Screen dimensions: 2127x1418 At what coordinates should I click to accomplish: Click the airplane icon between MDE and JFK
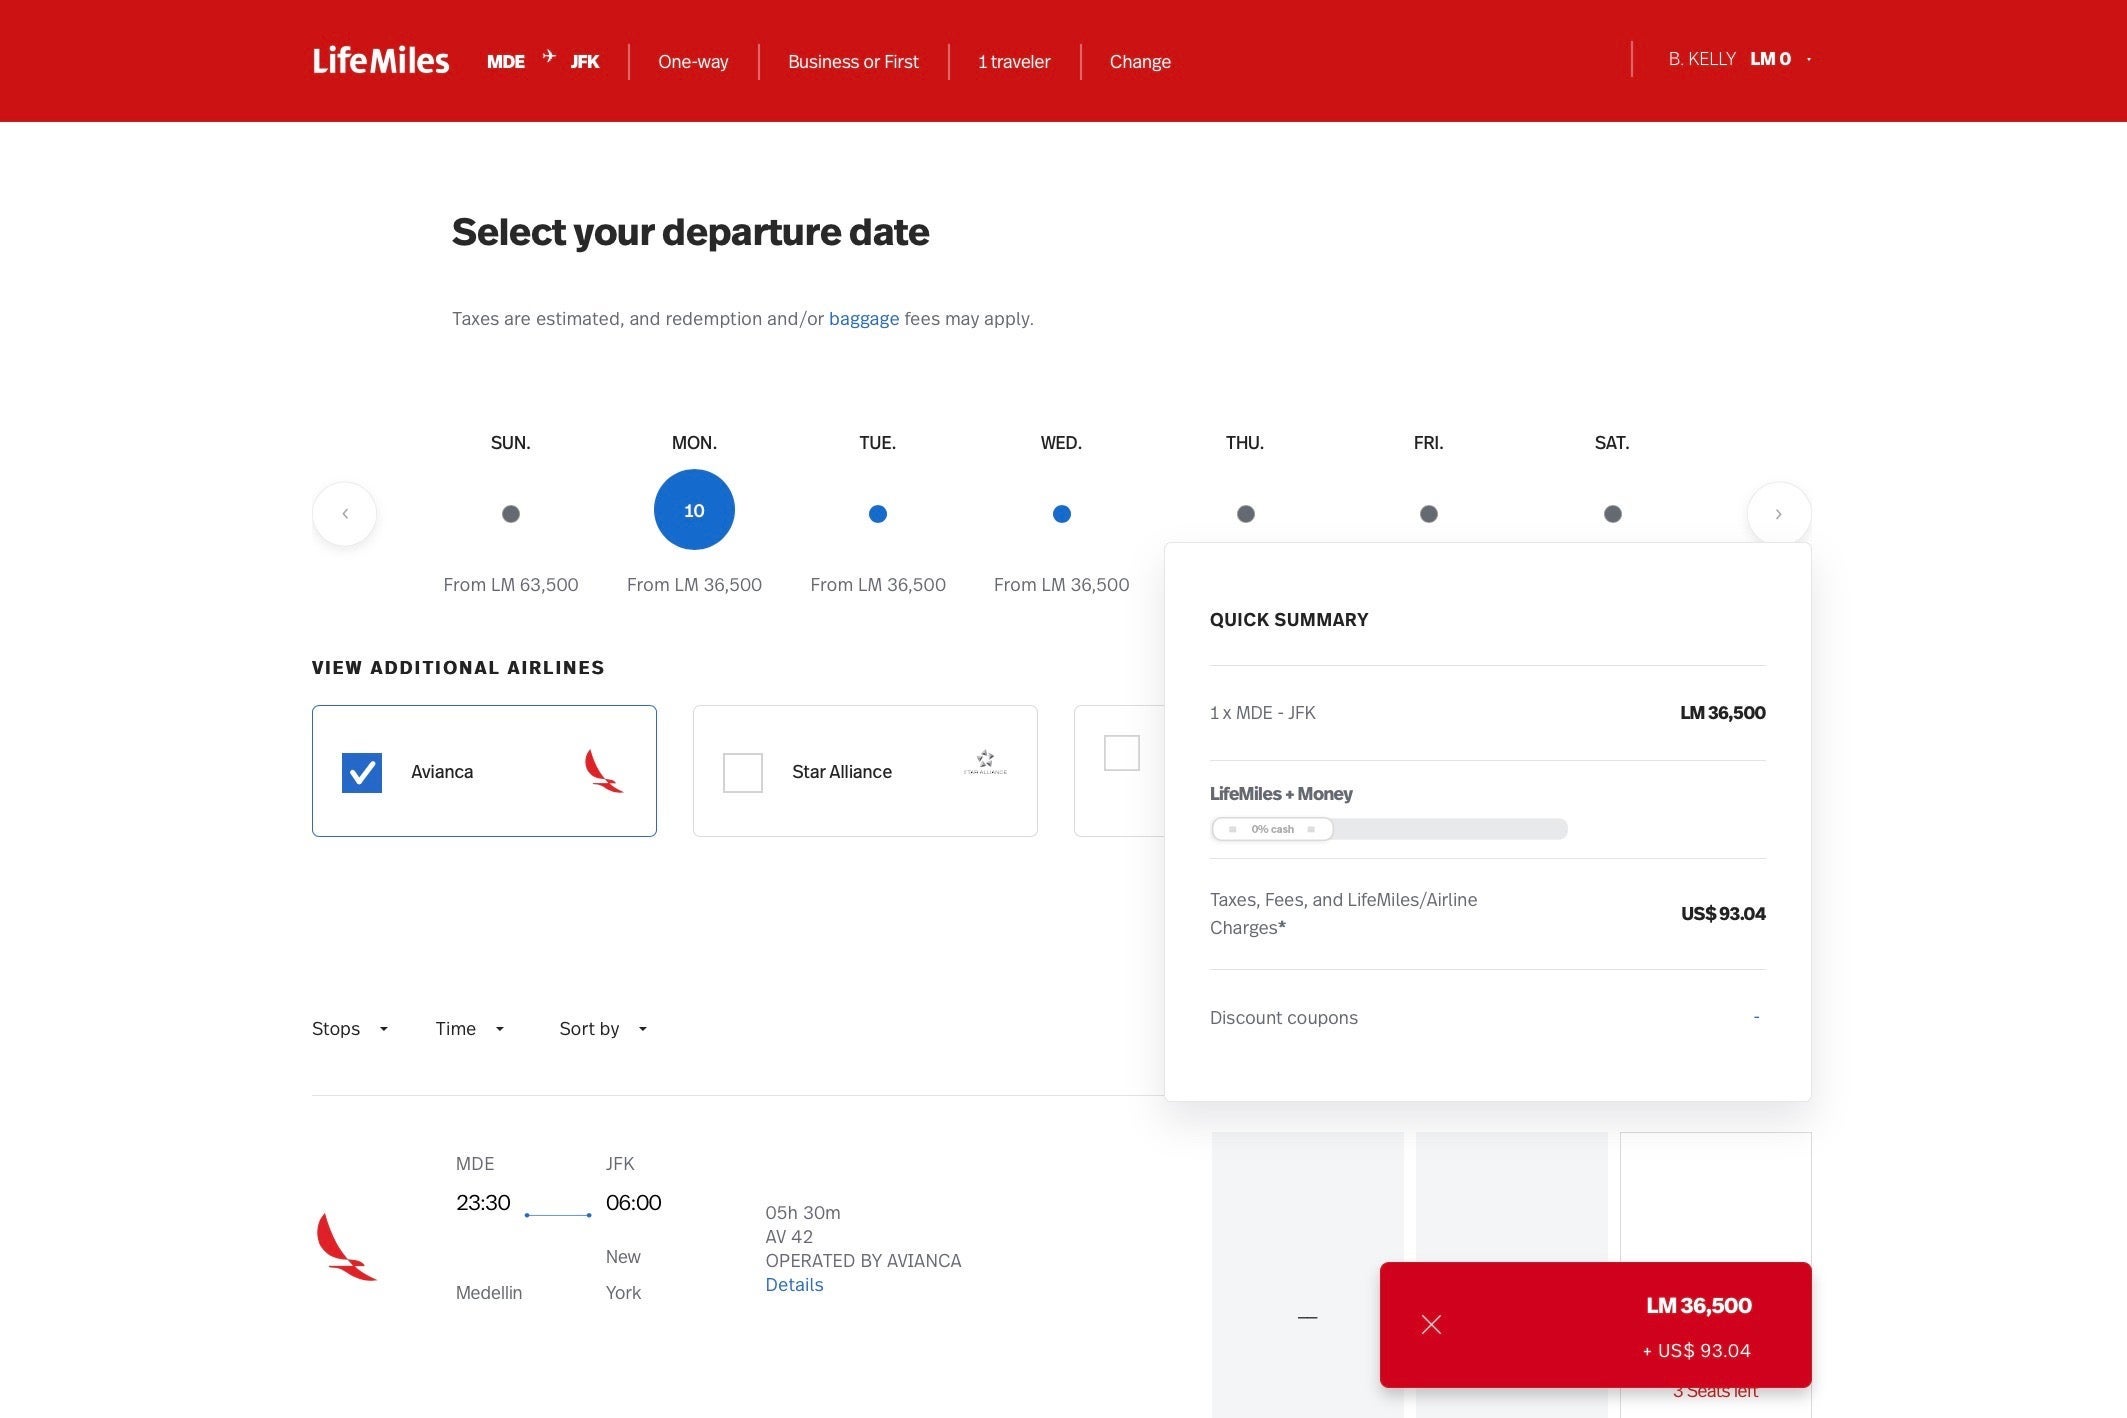[549, 57]
